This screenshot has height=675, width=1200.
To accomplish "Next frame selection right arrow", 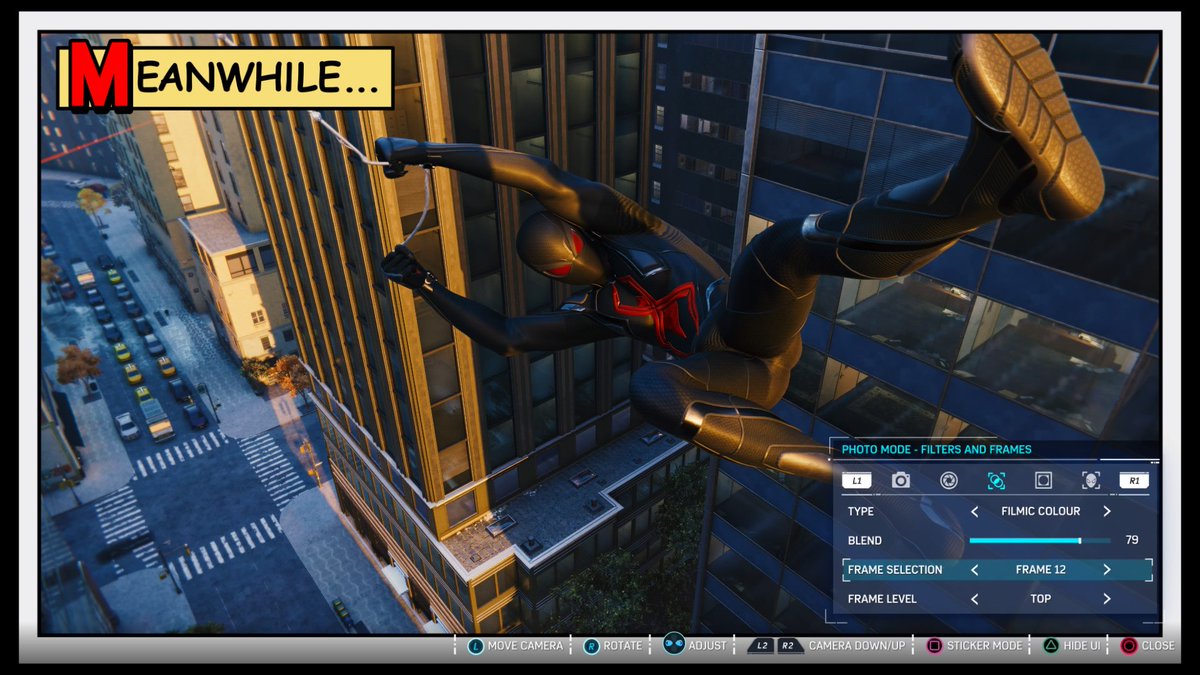I will click(x=1107, y=570).
